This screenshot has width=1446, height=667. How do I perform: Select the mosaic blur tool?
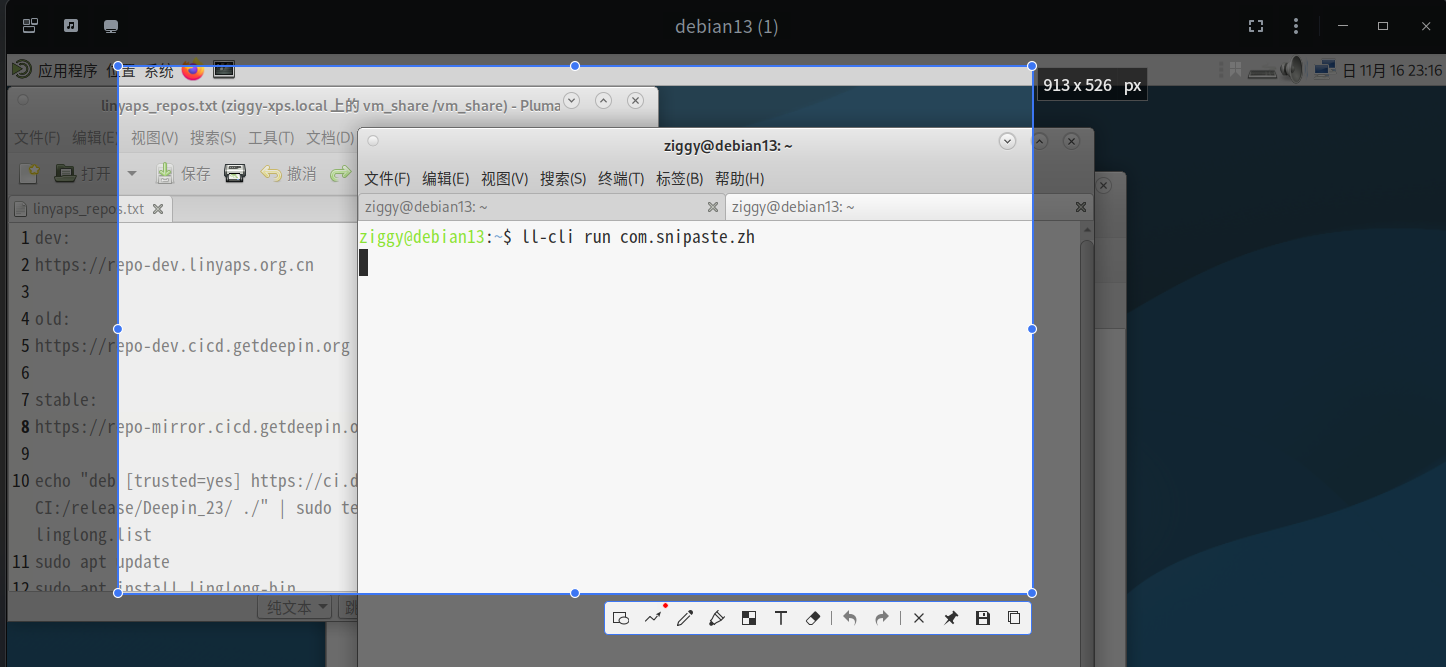click(749, 618)
